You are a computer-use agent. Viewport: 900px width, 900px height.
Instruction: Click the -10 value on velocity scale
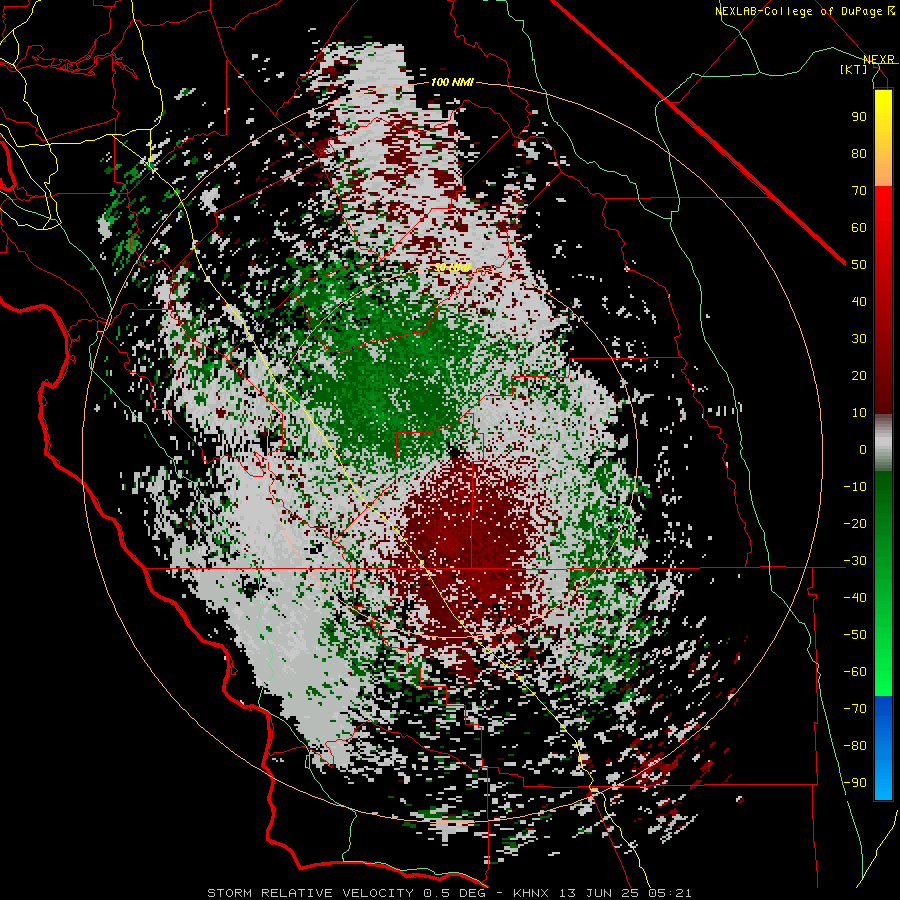(855, 487)
